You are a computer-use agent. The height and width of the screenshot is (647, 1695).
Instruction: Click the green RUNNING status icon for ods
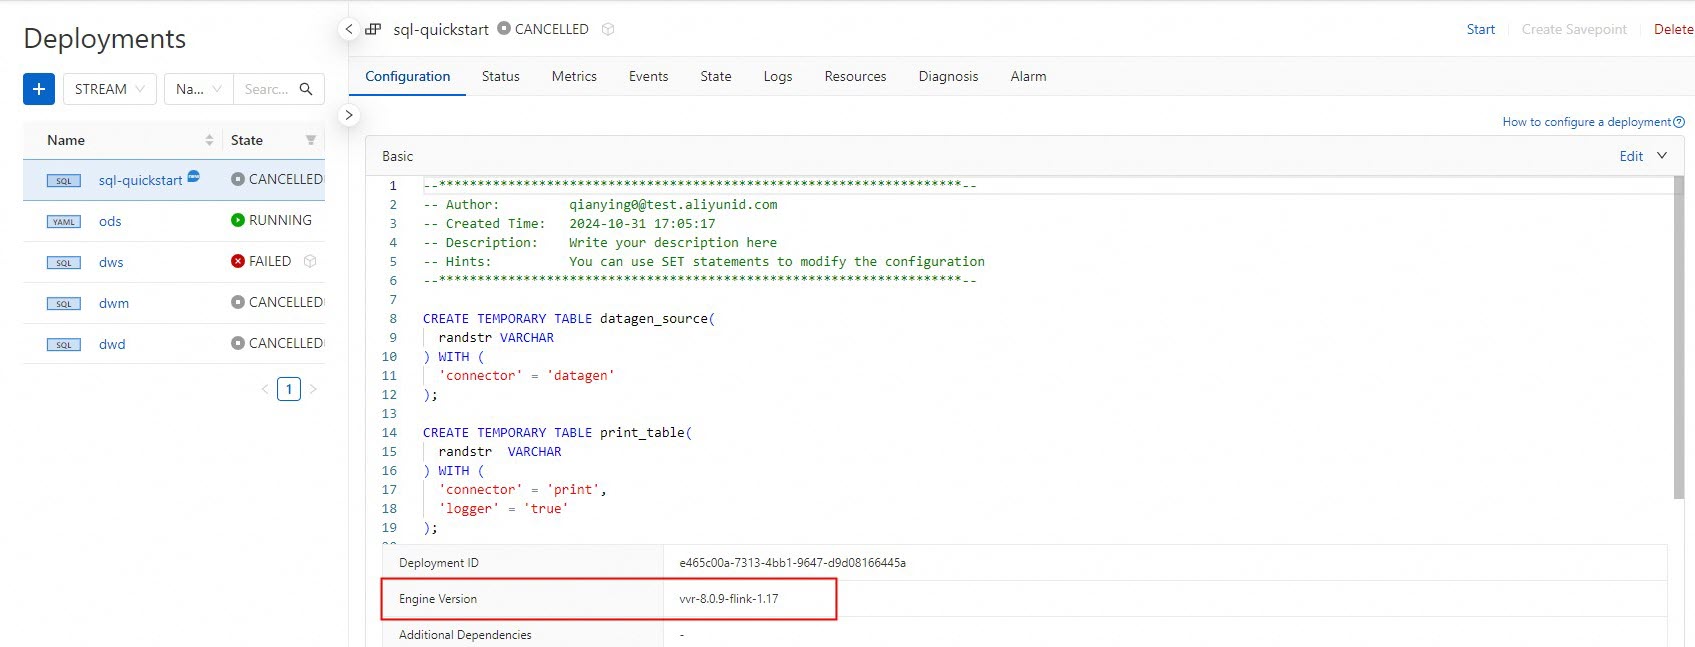point(238,220)
